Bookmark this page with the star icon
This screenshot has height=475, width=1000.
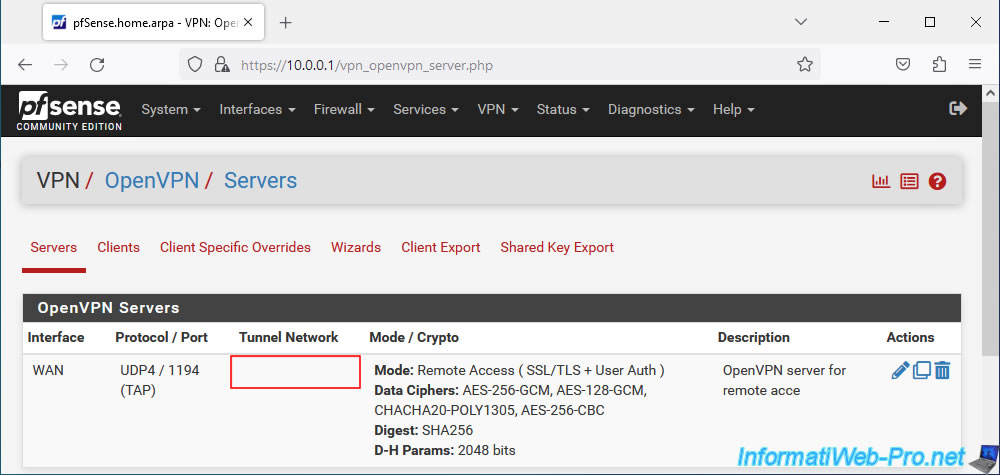click(x=805, y=64)
